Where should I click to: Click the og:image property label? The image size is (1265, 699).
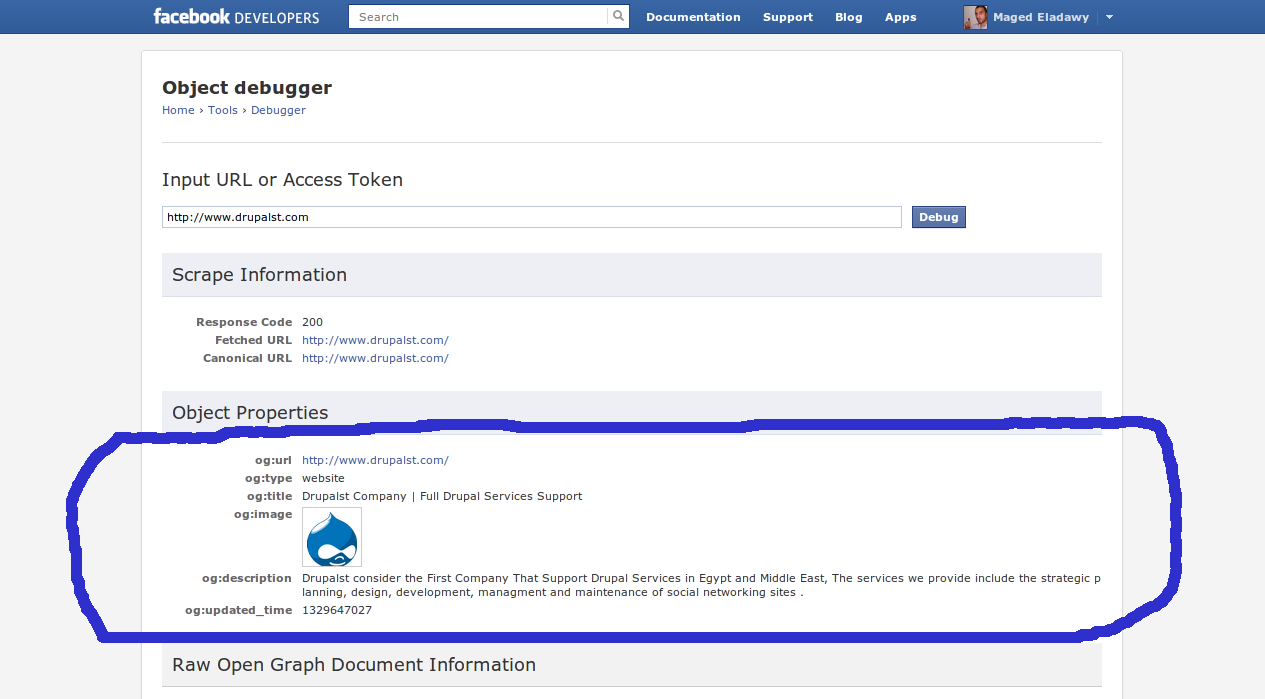coord(262,514)
